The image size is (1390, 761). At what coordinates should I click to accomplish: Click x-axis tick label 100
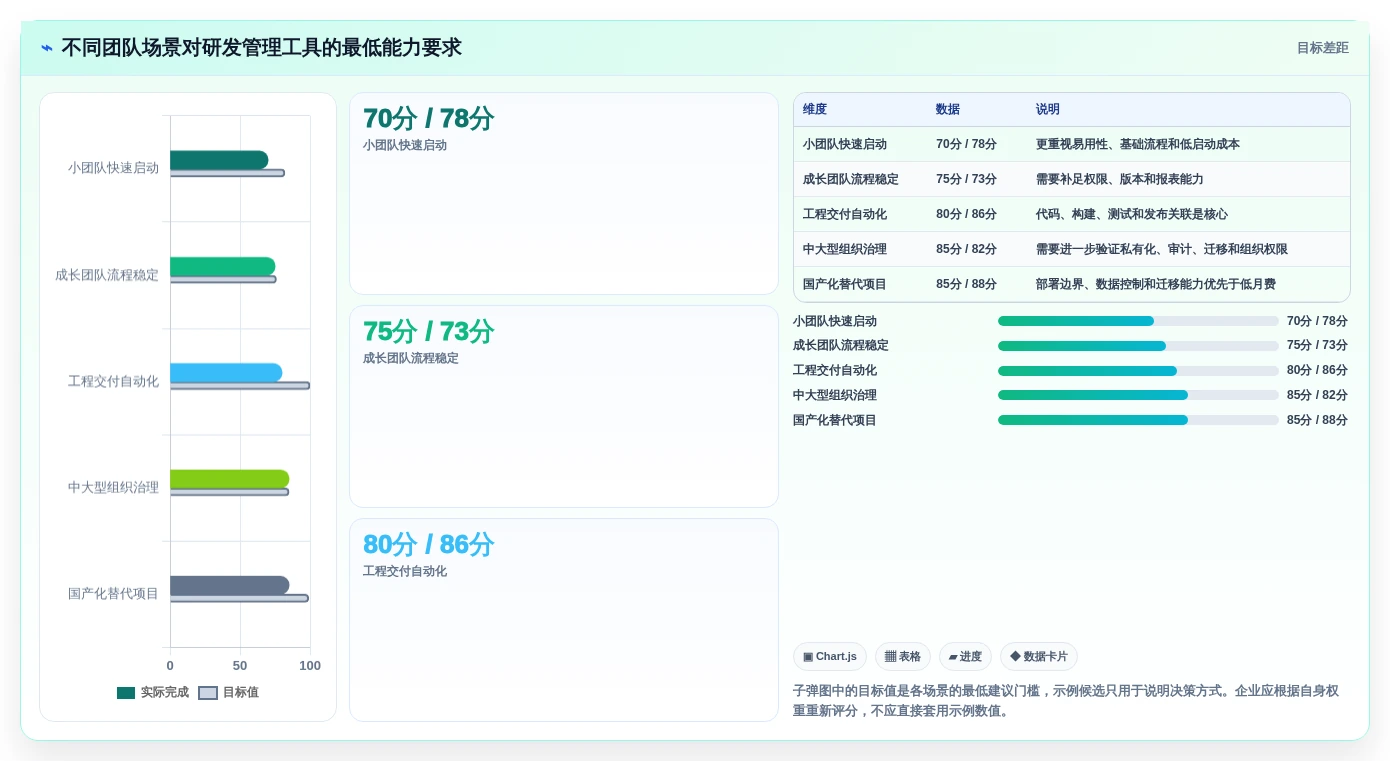(310, 666)
